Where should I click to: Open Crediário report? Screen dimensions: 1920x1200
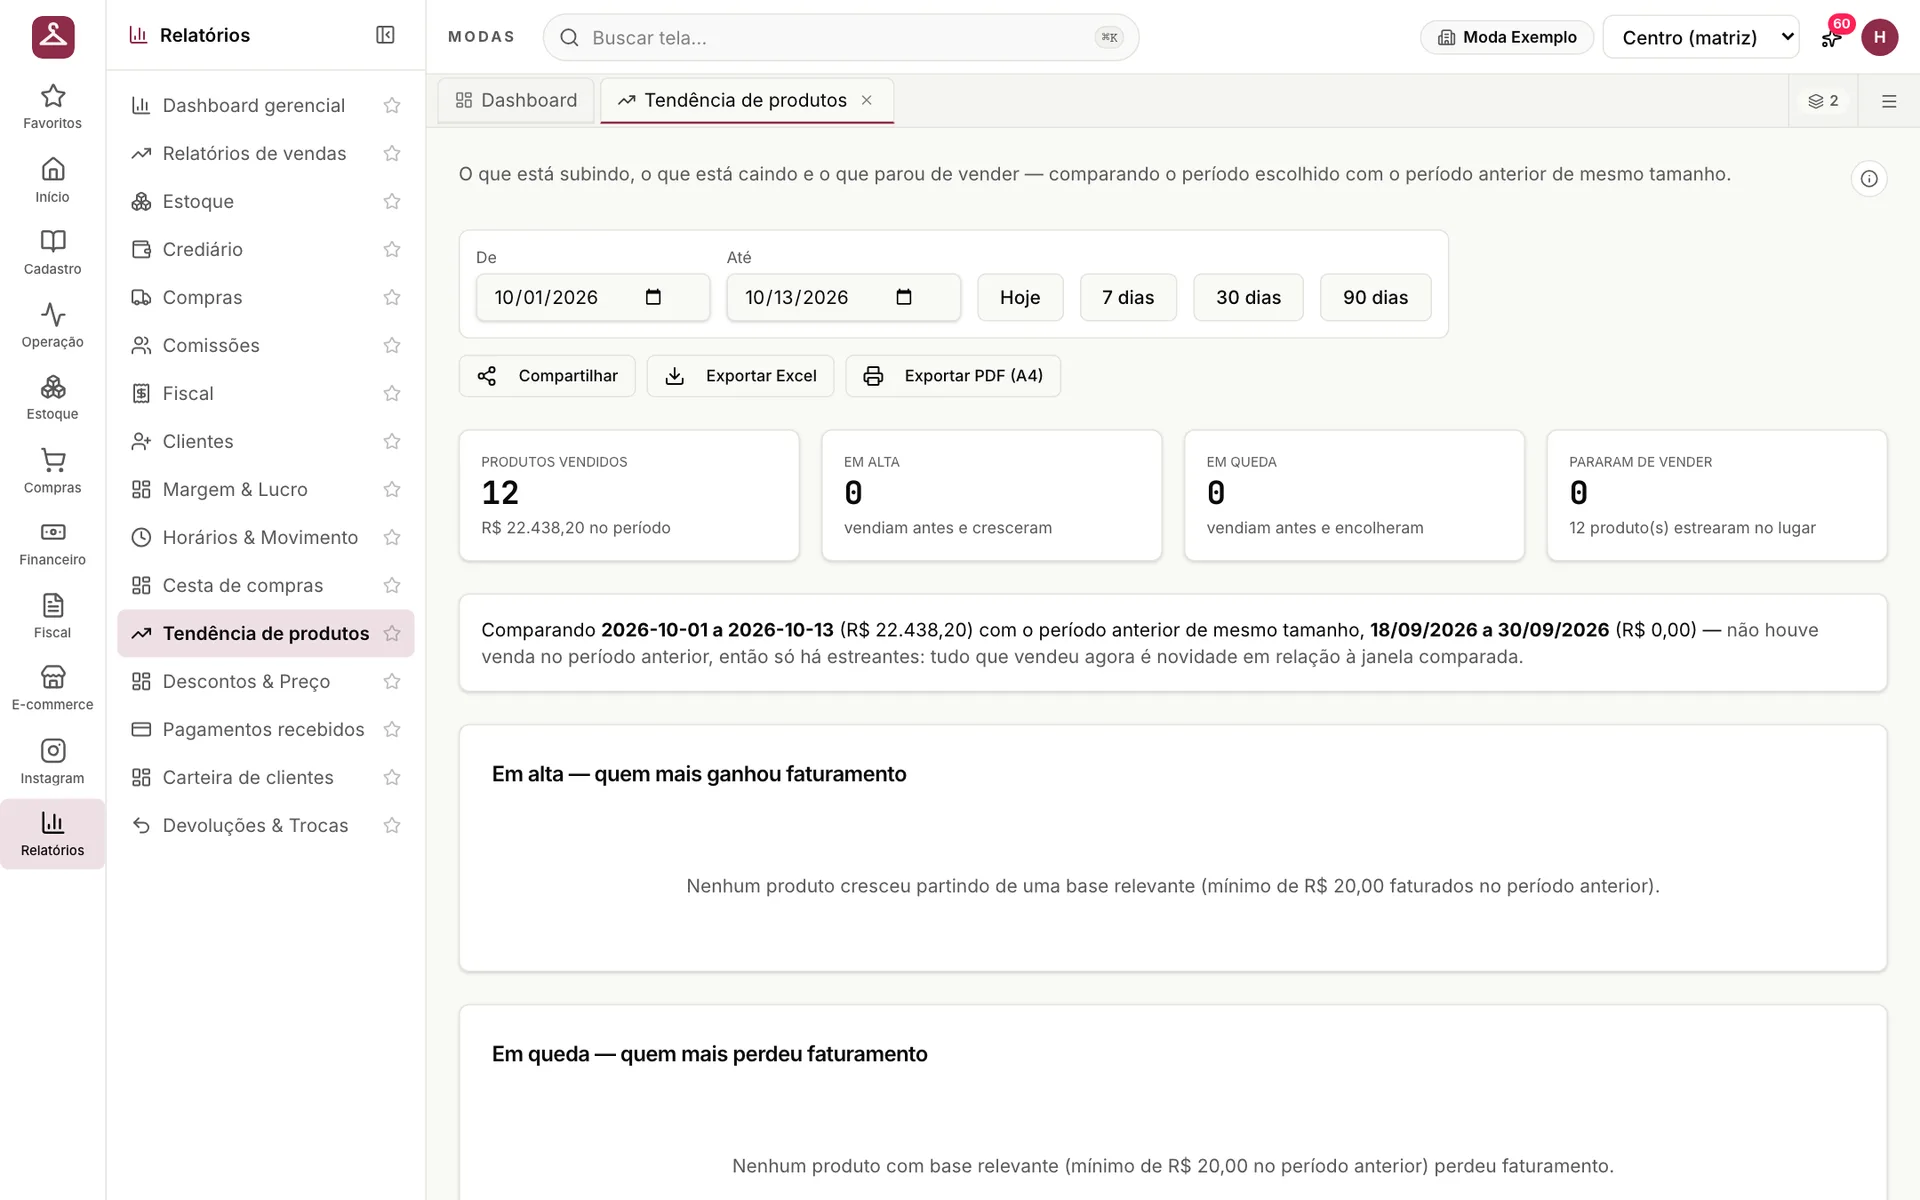pyautogui.click(x=203, y=249)
